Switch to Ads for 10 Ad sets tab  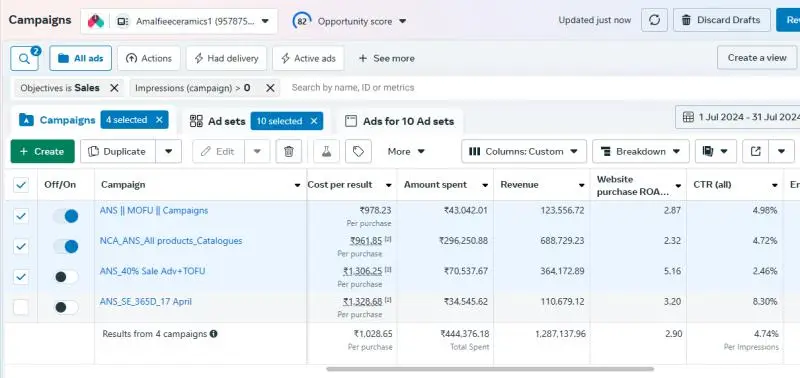pos(399,121)
